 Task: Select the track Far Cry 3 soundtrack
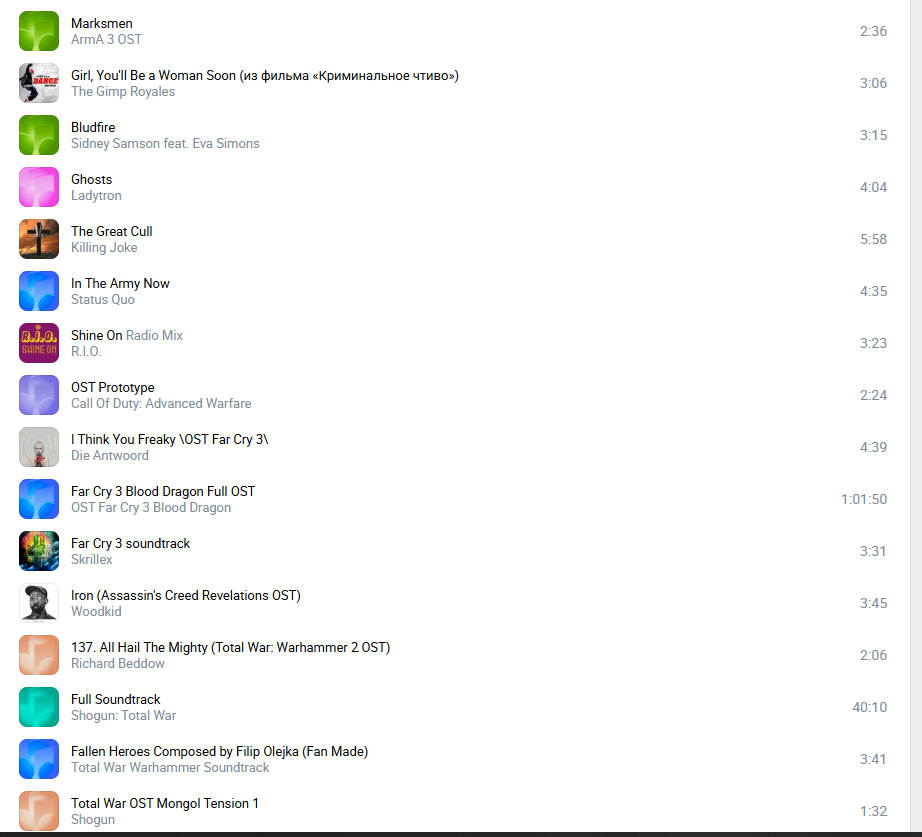131,543
